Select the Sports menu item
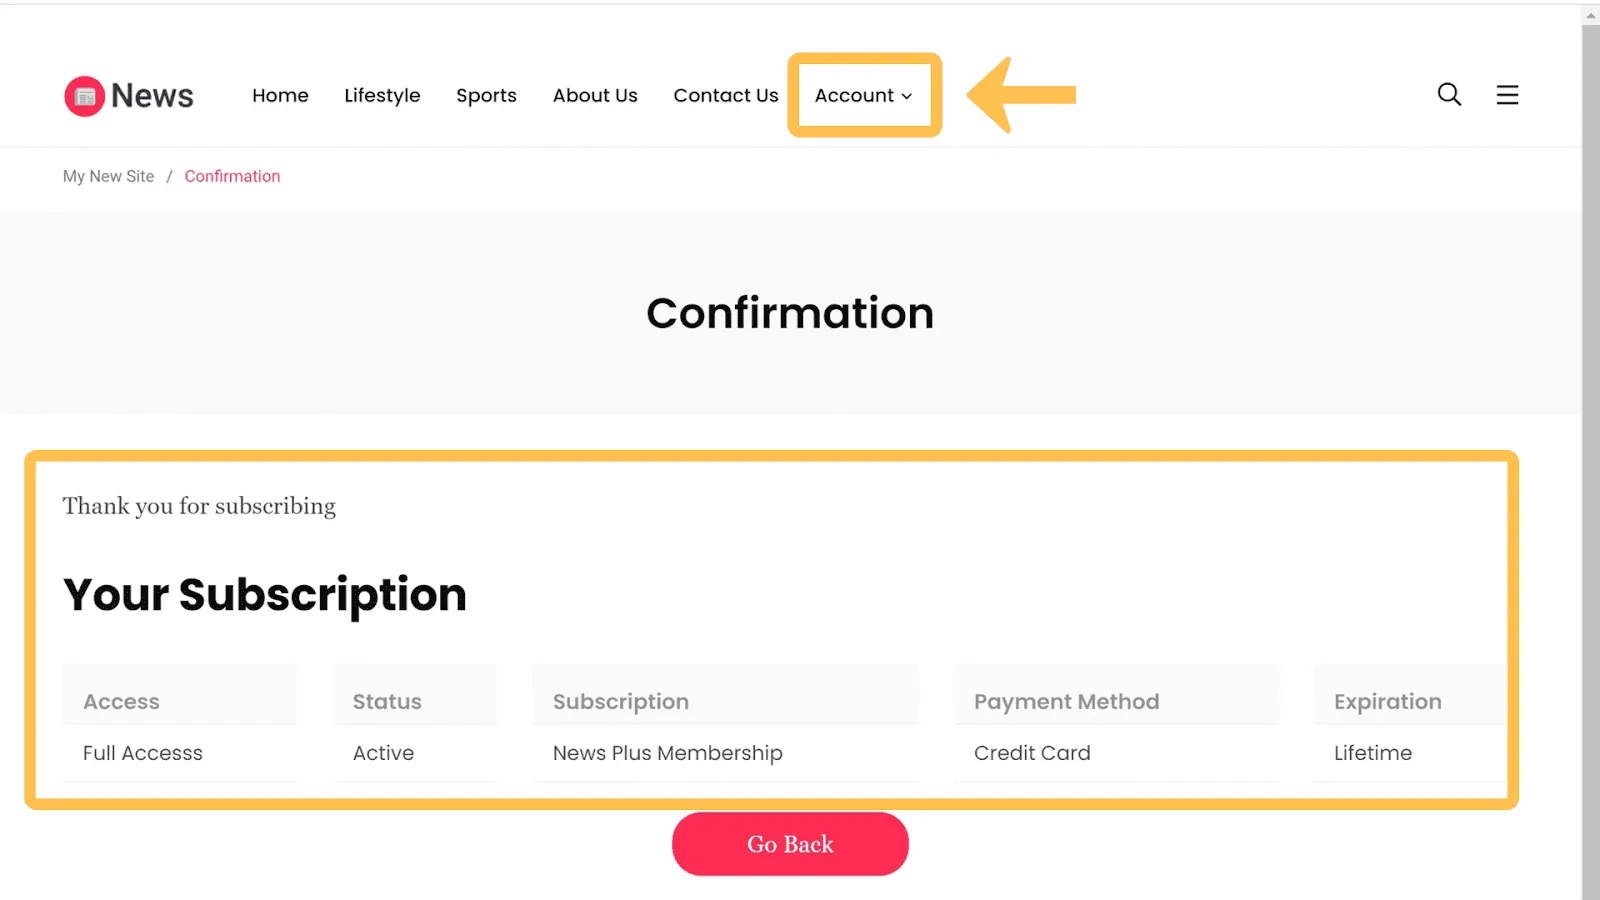Viewport: 1600px width, 900px height. tap(486, 96)
